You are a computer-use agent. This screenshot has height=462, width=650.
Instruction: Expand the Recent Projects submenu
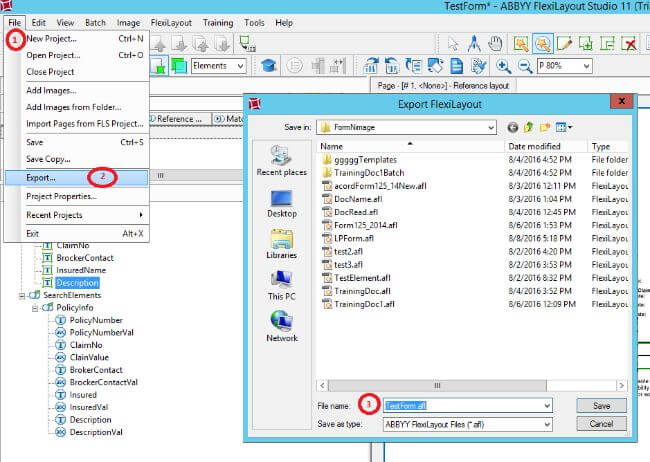[x=84, y=215]
